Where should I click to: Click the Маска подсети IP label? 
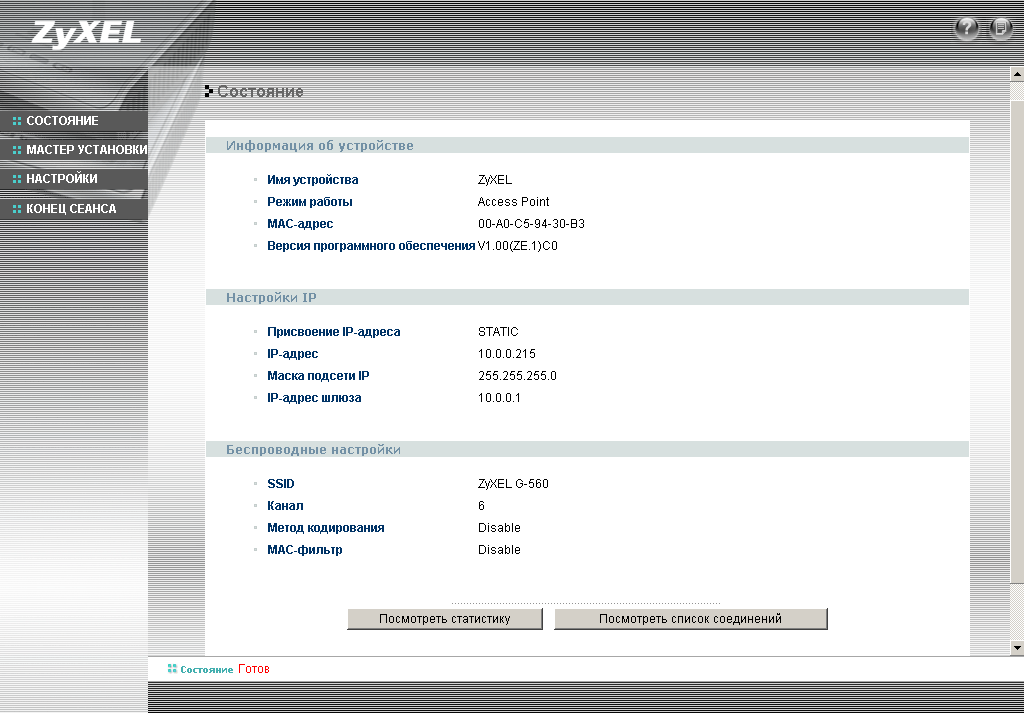pos(318,376)
